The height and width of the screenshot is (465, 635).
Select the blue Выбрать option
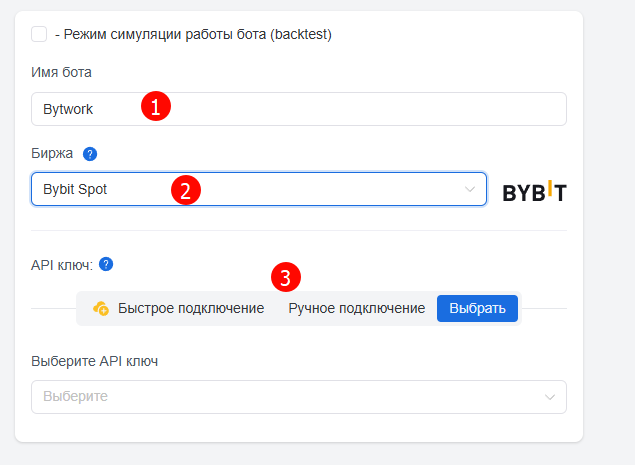point(477,309)
